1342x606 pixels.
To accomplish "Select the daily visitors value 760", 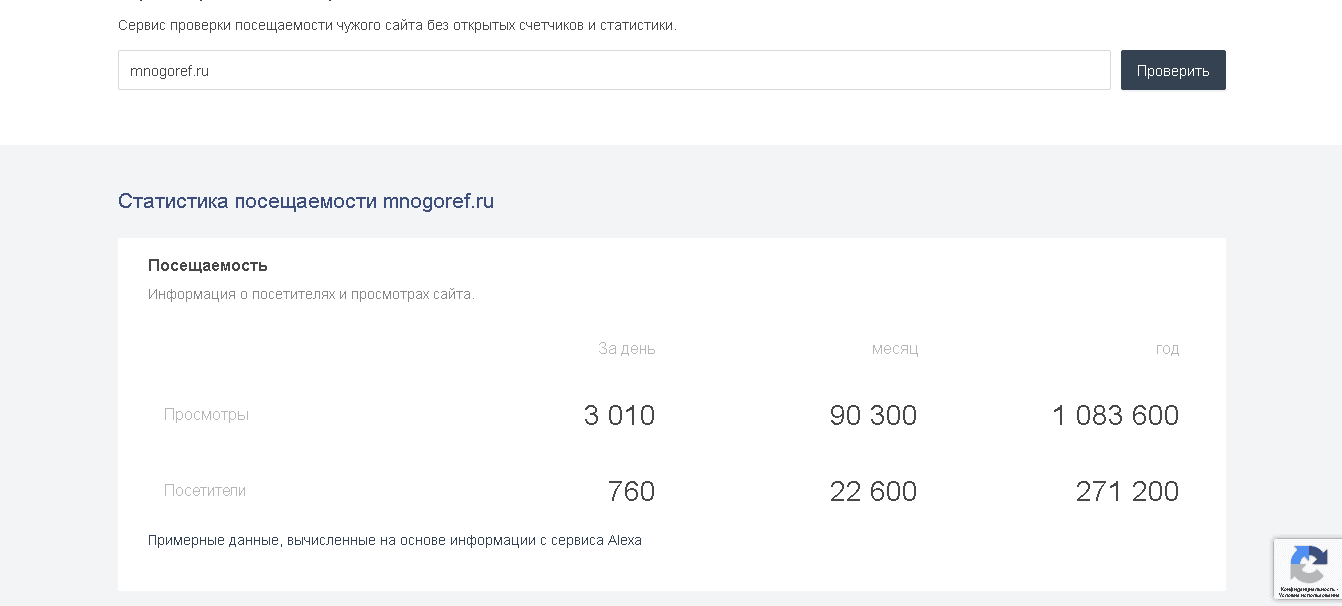I will coord(632,490).
